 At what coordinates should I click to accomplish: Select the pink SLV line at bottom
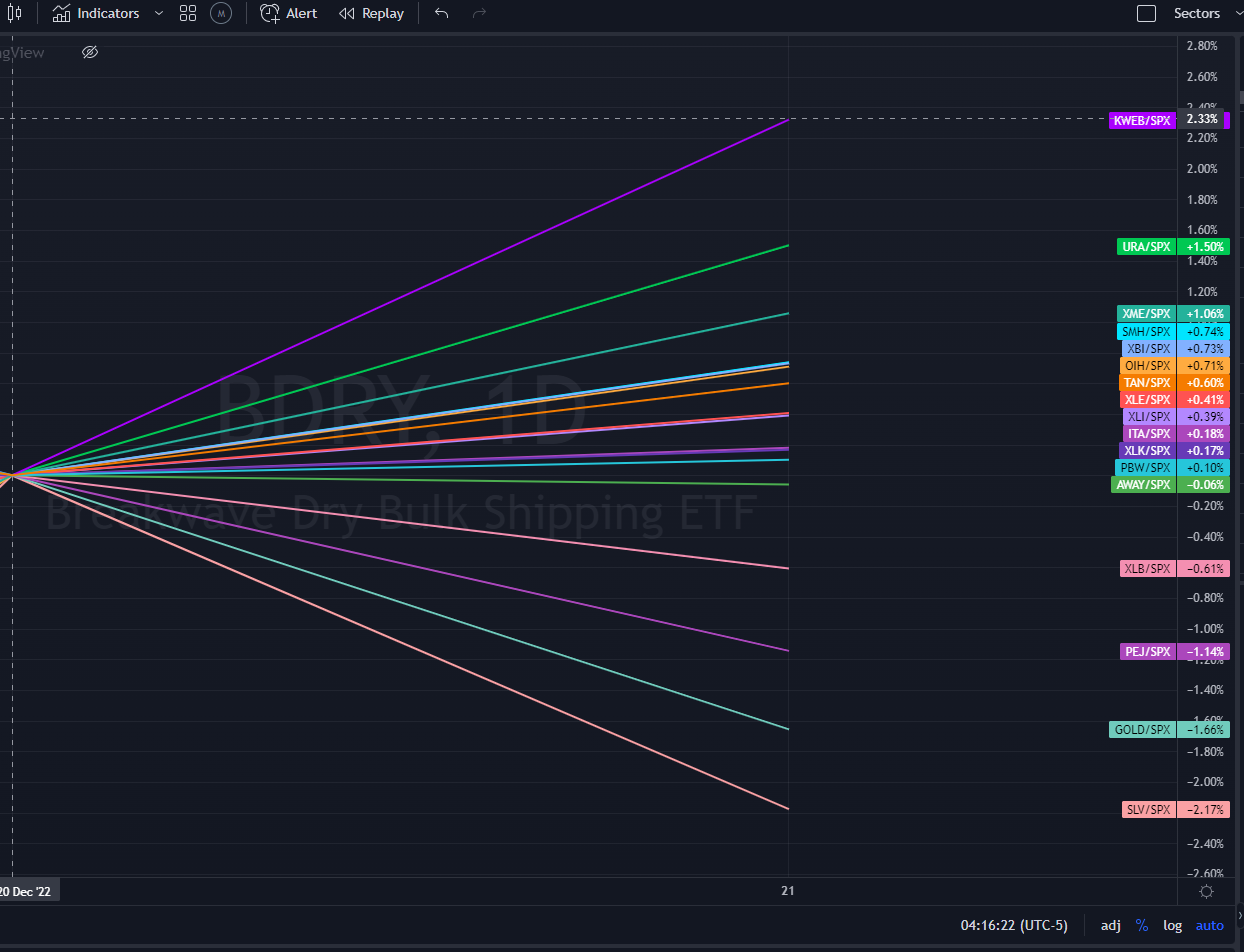(x=400, y=642)
